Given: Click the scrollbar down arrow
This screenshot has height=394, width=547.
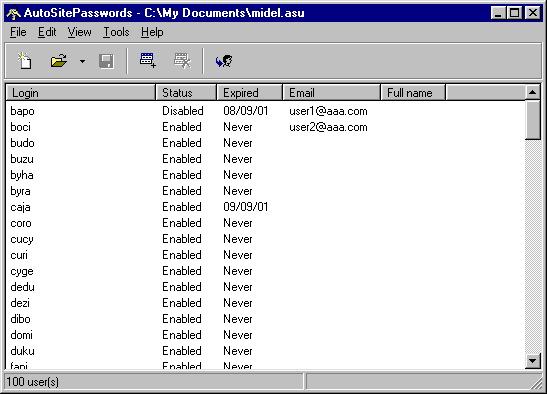Looking at the screenshot, I should (x=533, y=360).
